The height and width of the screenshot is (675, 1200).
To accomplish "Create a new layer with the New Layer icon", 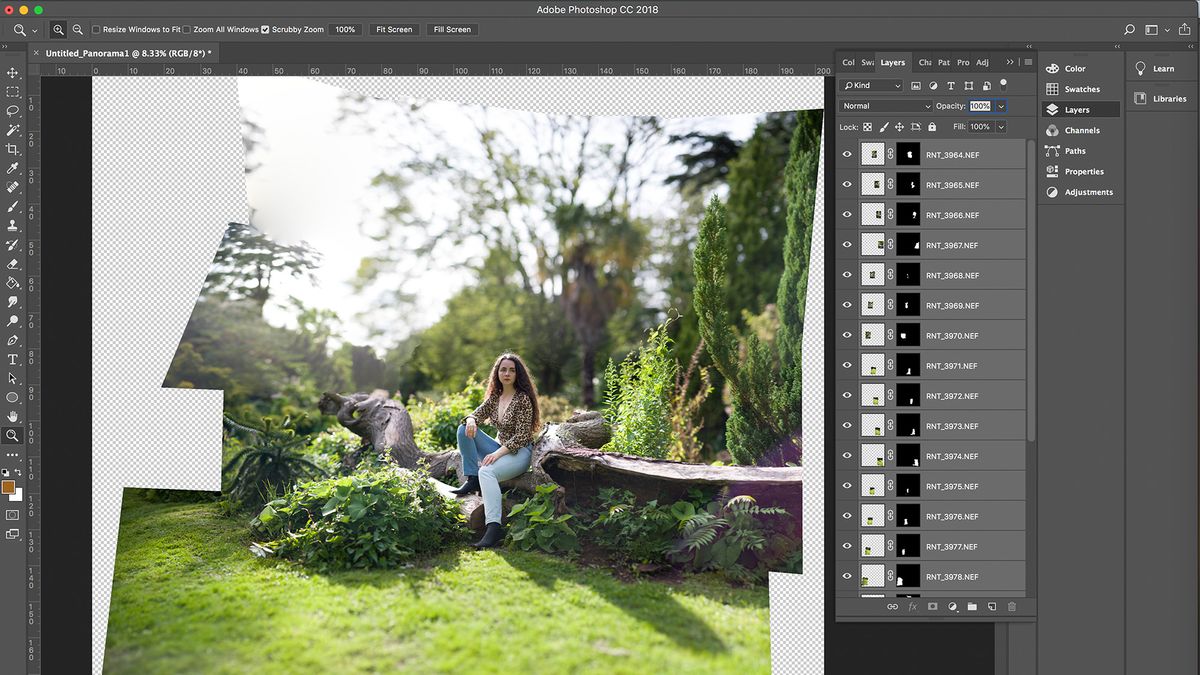I will [x=991, y=606].
